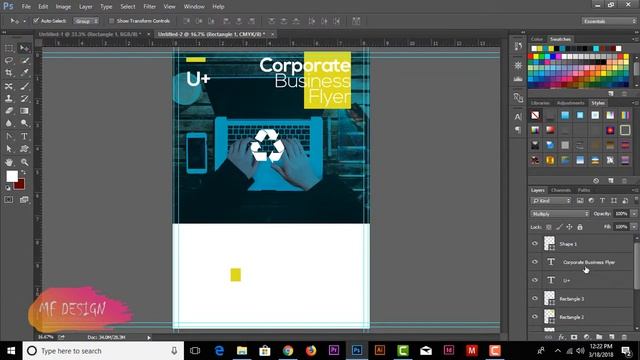Open the Window menu
Screen dimensions: 640x360
(194, 7)
